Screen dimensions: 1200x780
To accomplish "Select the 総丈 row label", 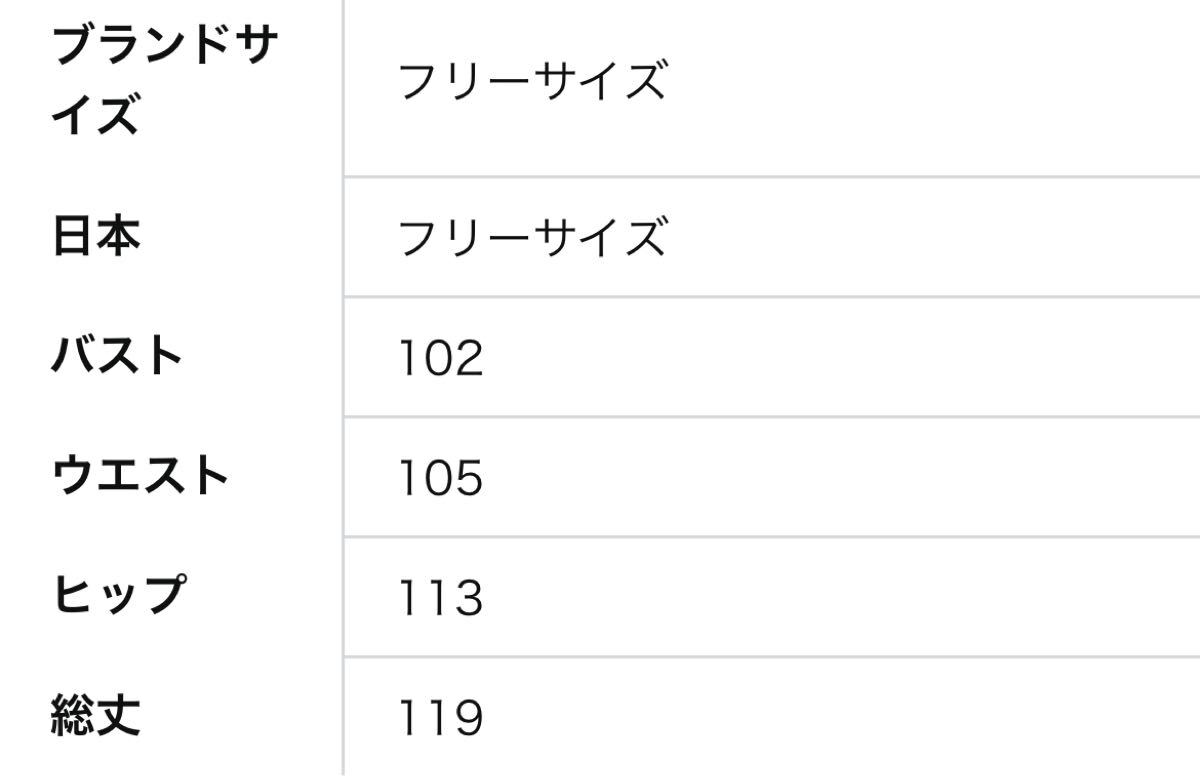I will click(96, 717).
